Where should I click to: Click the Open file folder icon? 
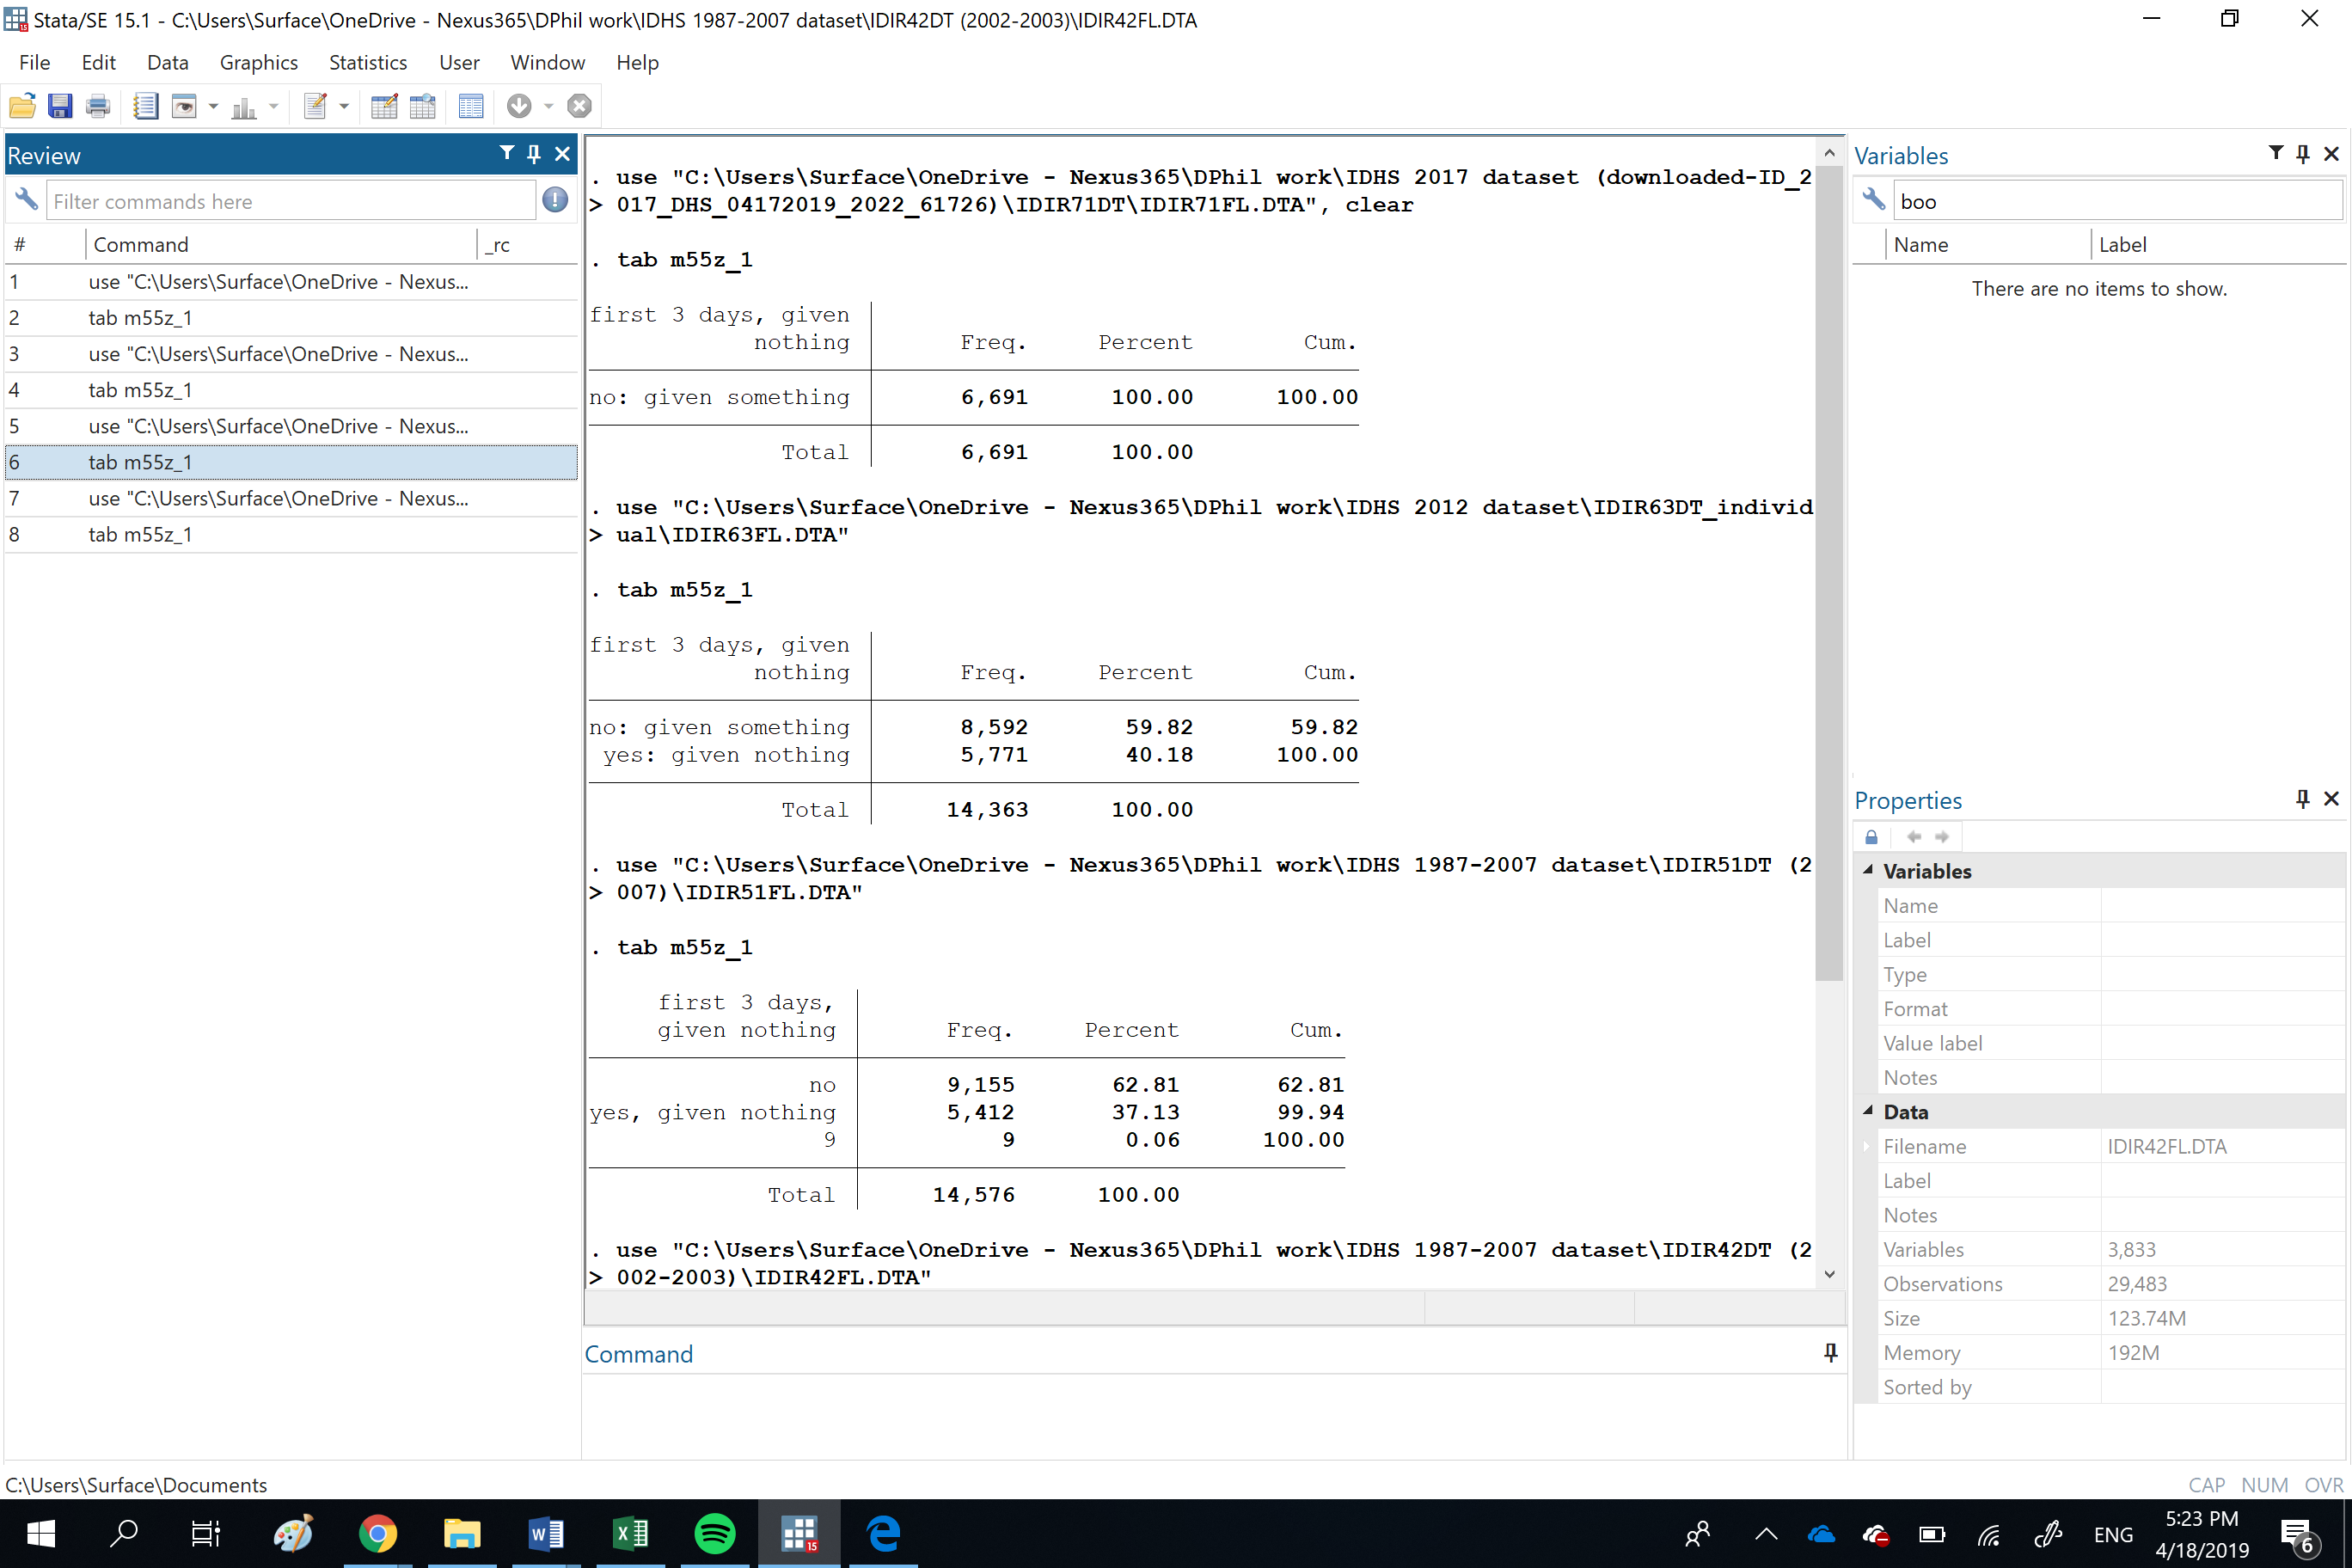click(x=22, y=106)
